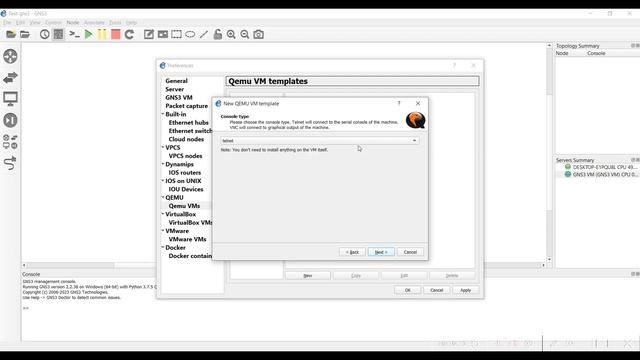This screenshot has width=640, height=360.
Task: Open the Annotate menu
Action: [x=94, y=22]
